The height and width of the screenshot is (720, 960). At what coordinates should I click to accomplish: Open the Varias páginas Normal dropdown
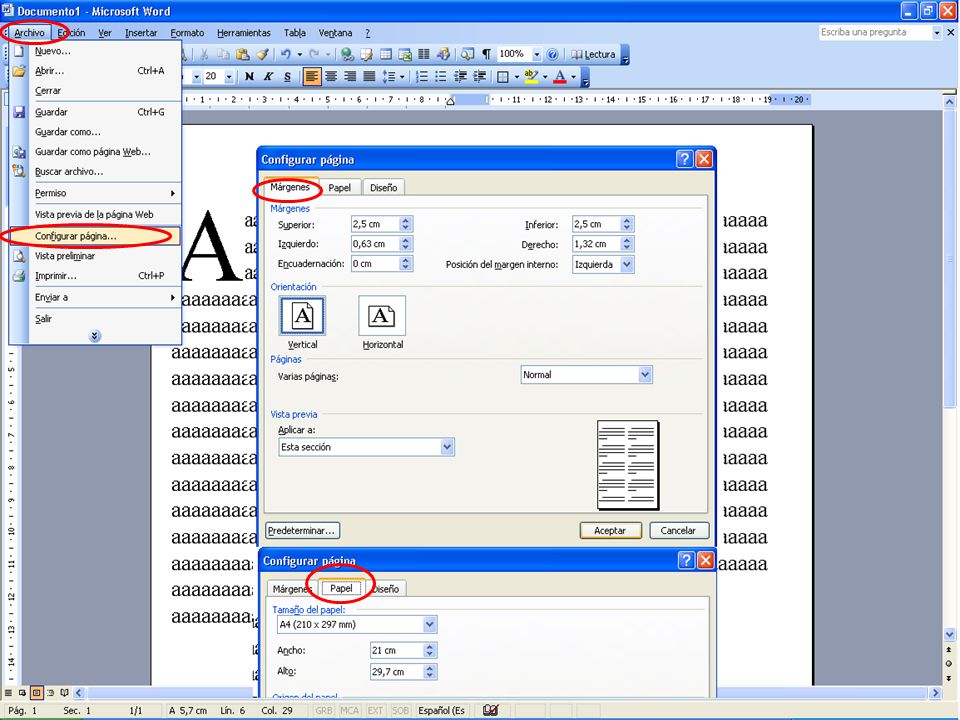[645, 375]
